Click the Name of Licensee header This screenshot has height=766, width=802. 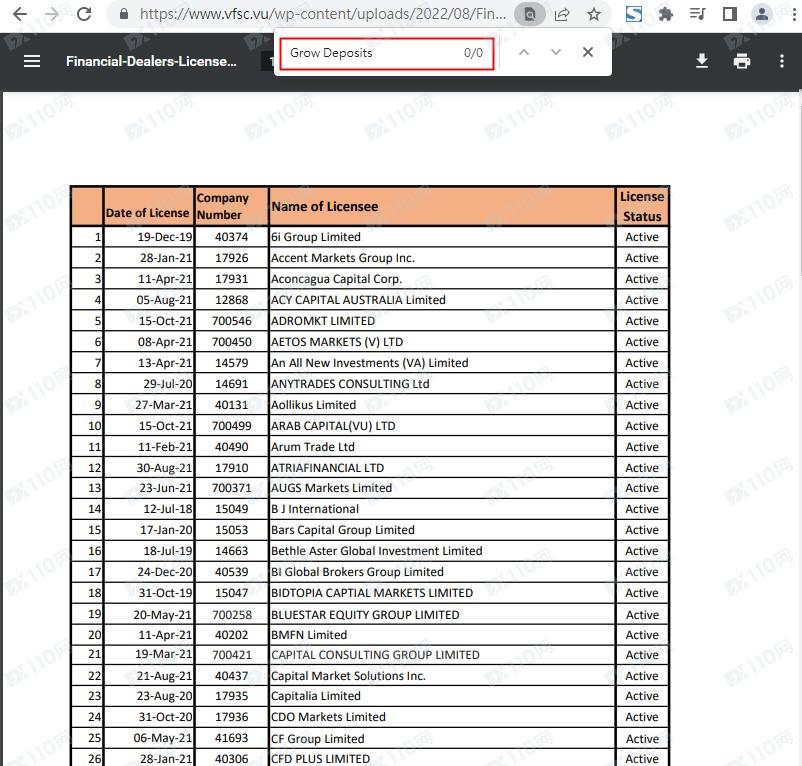point(325,206)
